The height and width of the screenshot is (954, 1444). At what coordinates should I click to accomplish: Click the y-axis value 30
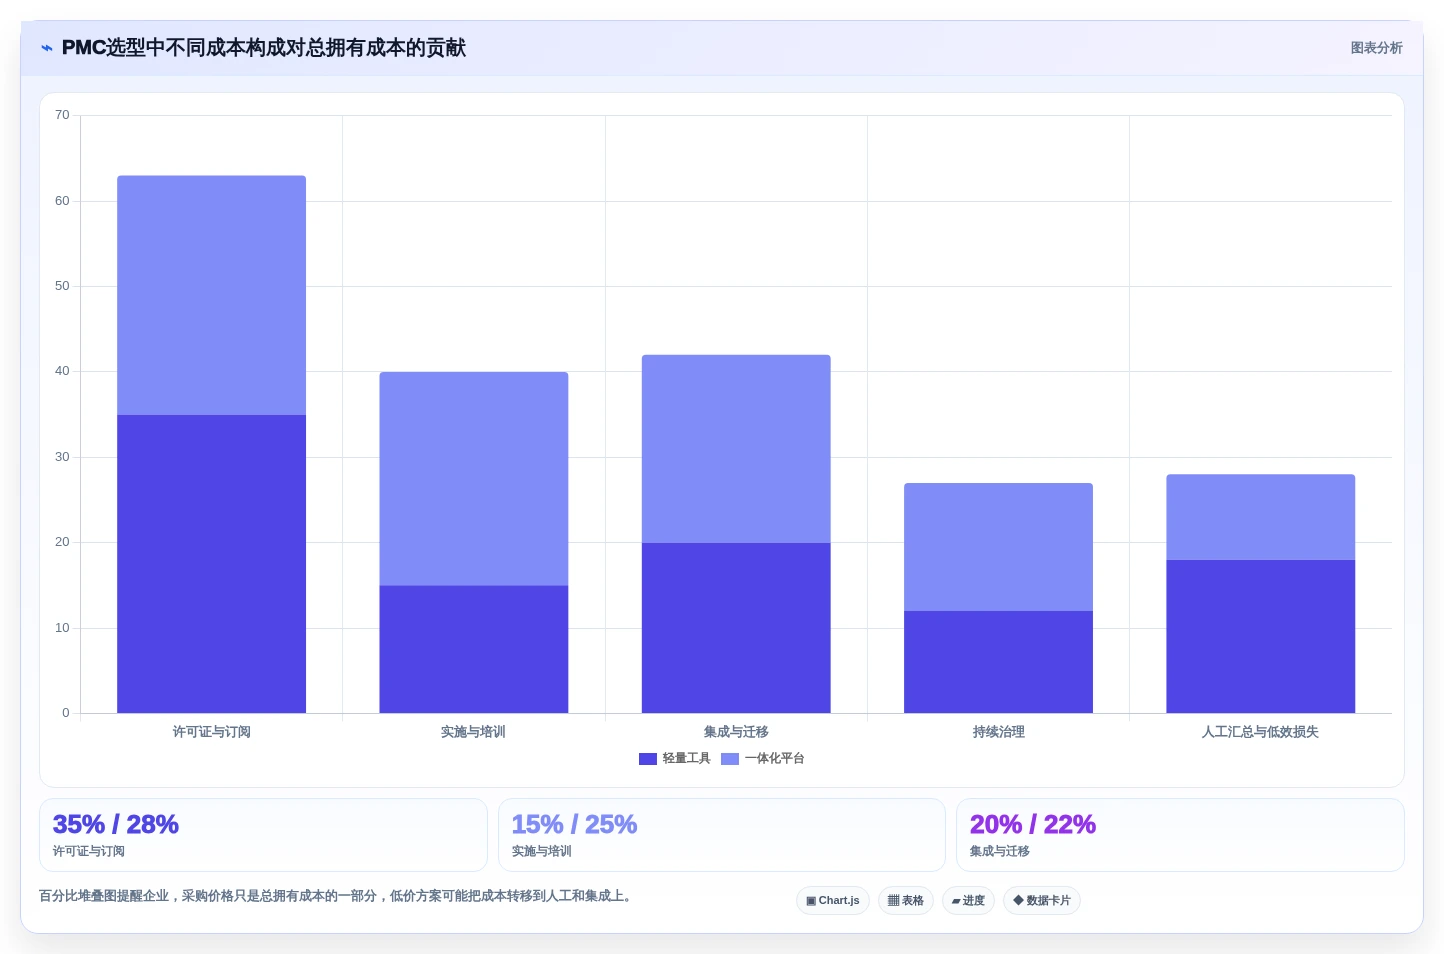62,457
